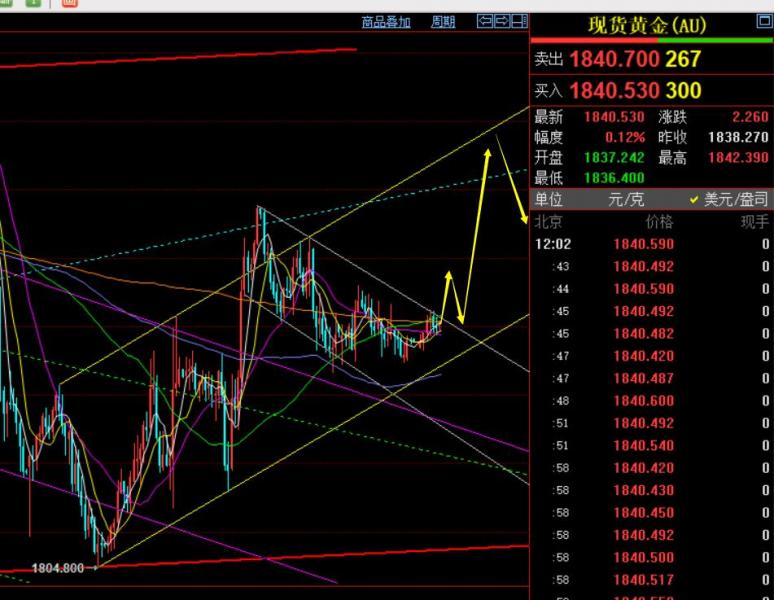This screenshot has height=600, width=774.
Task: Click the 现货黄金(AU) title header
Action: [647, 25]
